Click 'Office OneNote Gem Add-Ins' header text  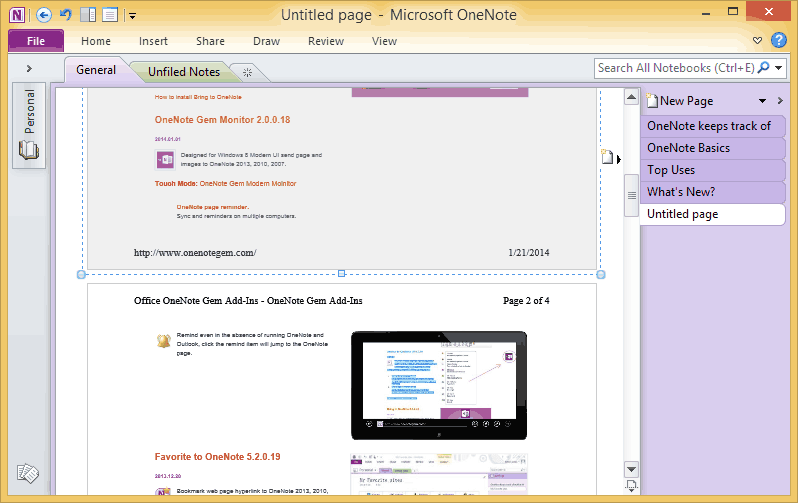point(196,301)
